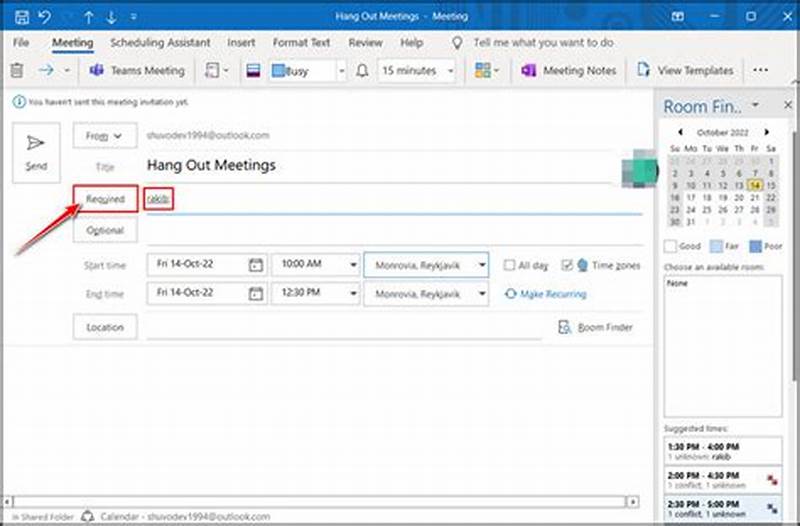Go to next month in calendar

[x=766, y=132]
